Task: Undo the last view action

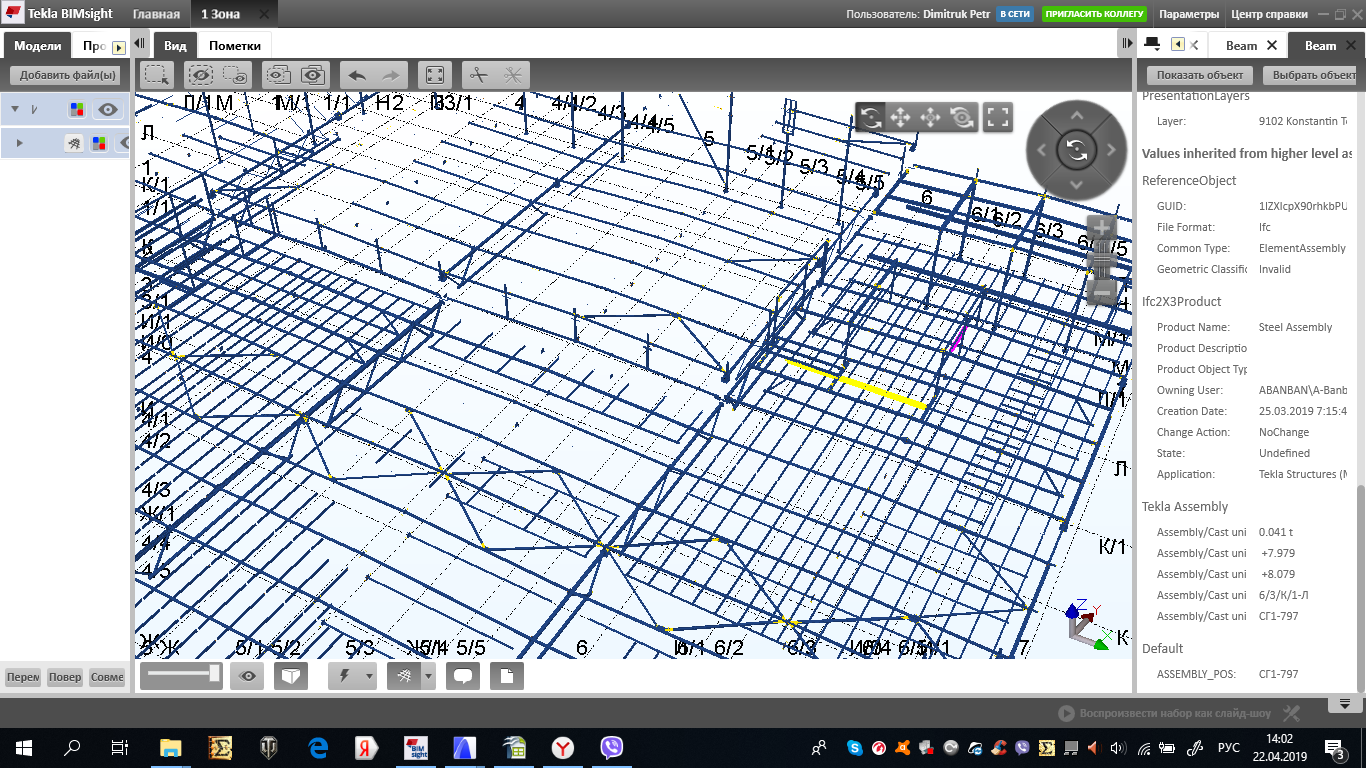Action: click(x=357, y=75)
